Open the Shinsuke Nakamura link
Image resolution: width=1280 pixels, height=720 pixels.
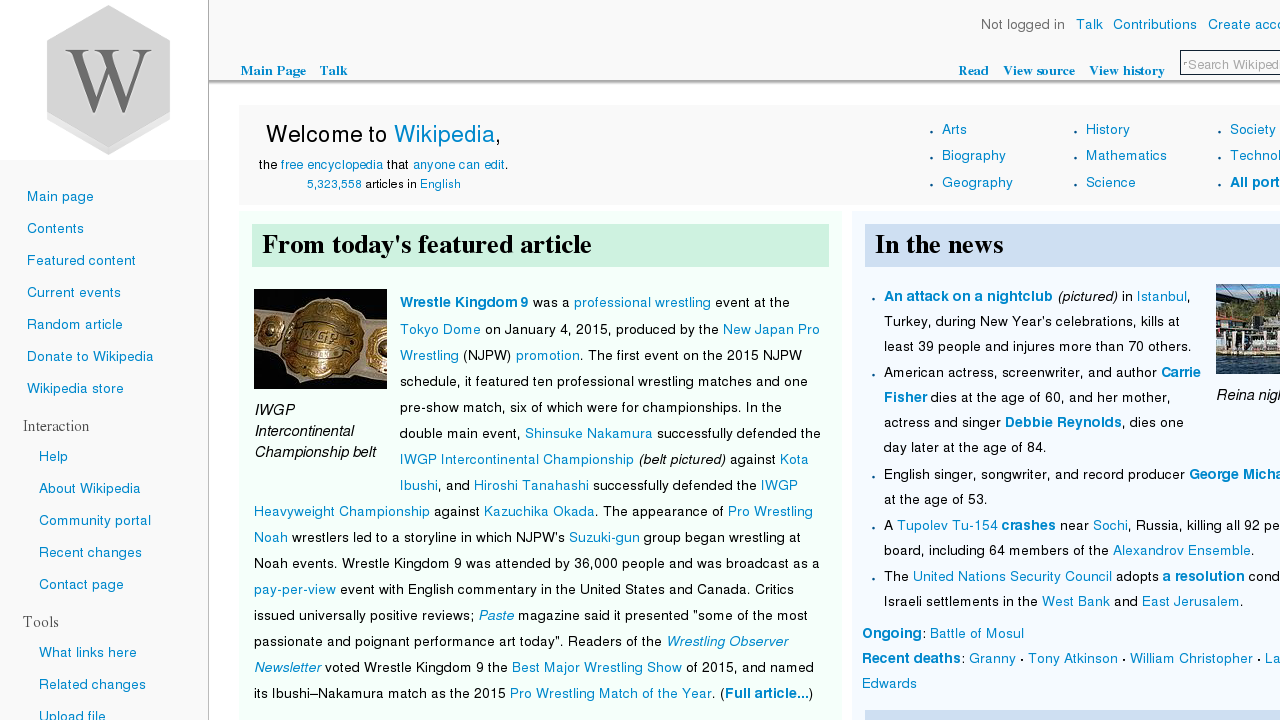tap(589, 434)
